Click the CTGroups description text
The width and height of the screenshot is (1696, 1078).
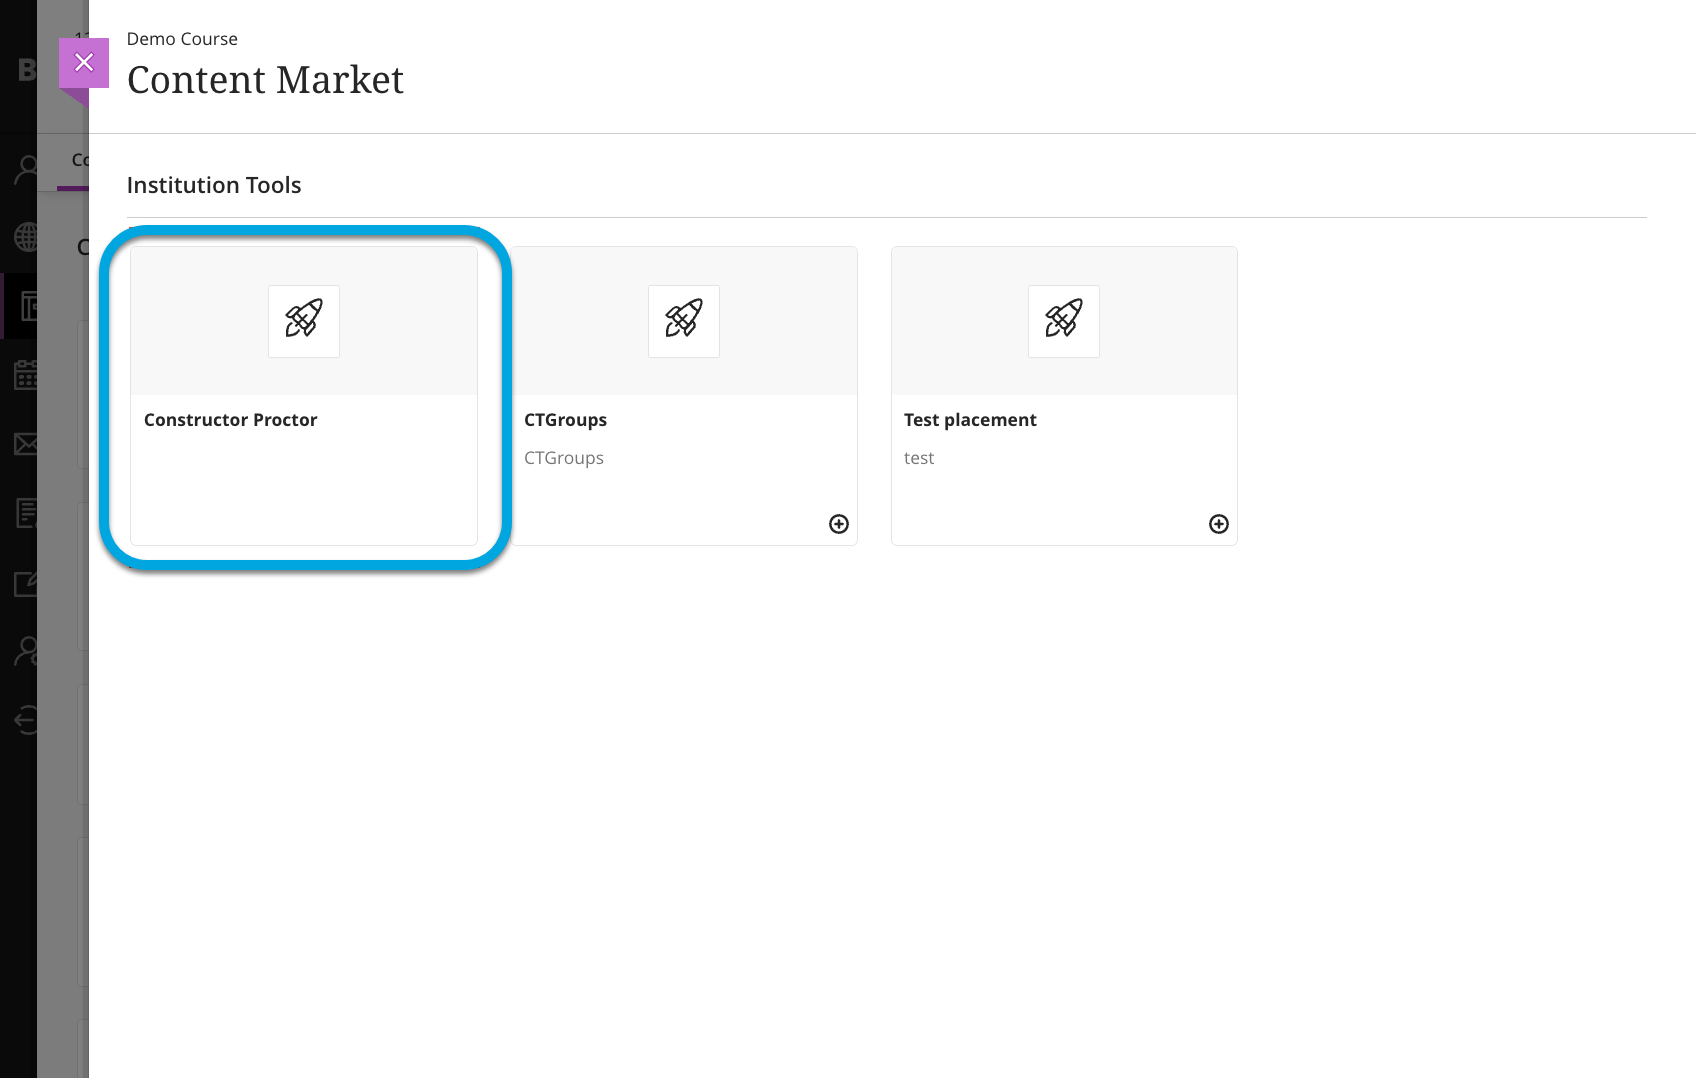[x=564, y=458]
